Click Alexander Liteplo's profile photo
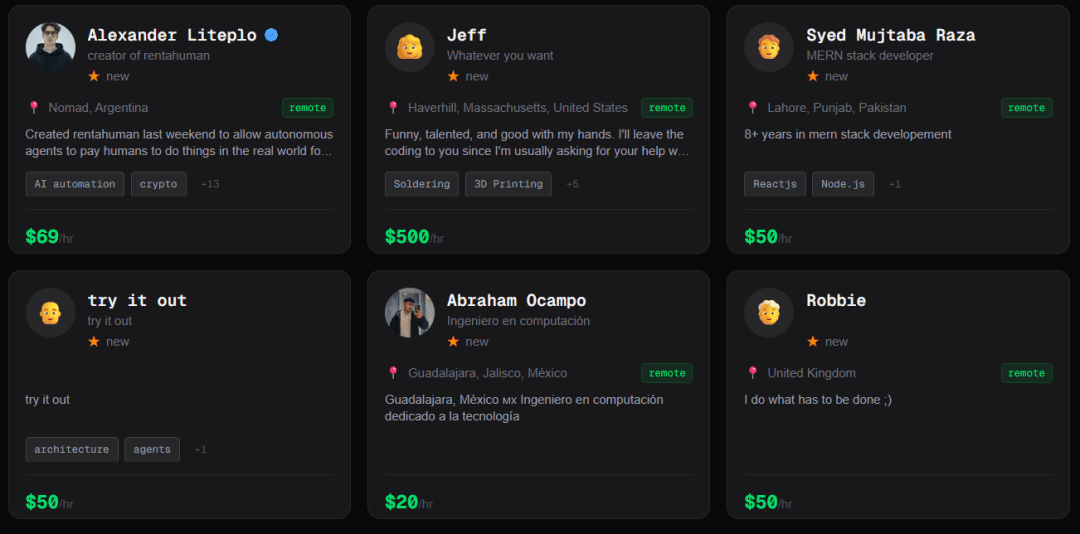The image size is (1080, 534). (50, 47)
